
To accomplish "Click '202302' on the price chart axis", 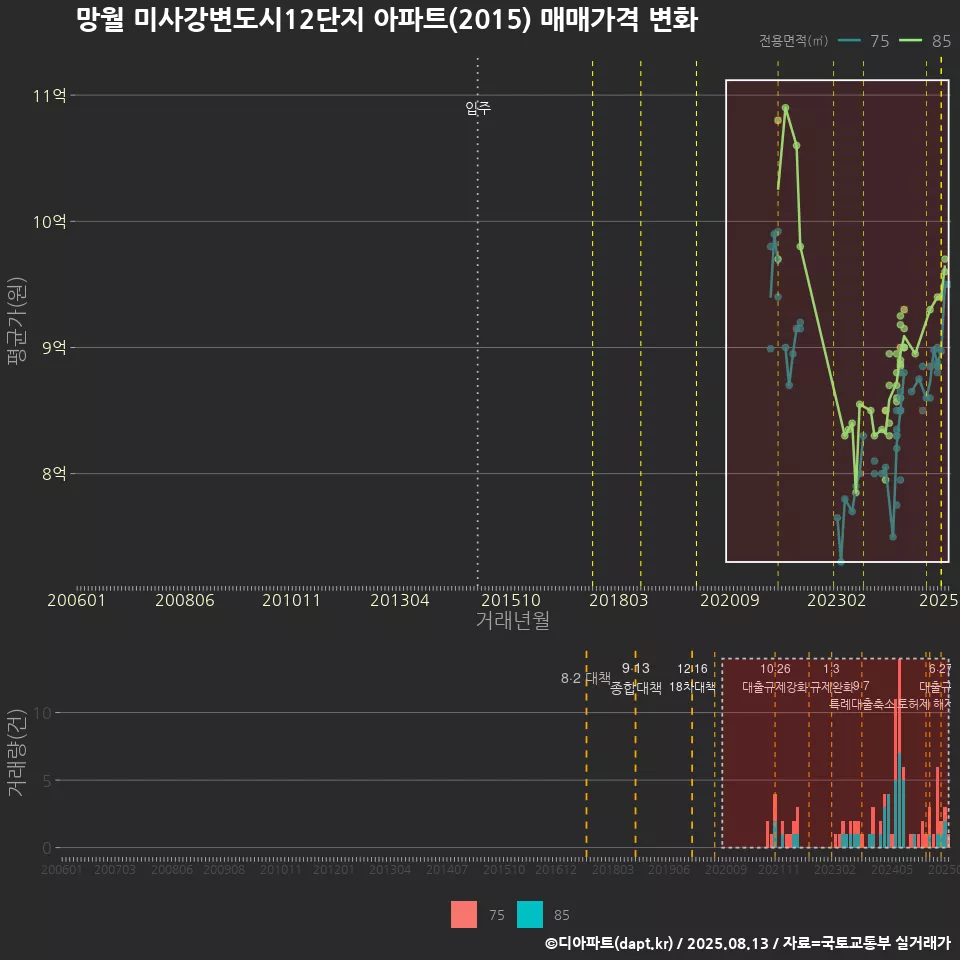I will (x=836, y=600).
